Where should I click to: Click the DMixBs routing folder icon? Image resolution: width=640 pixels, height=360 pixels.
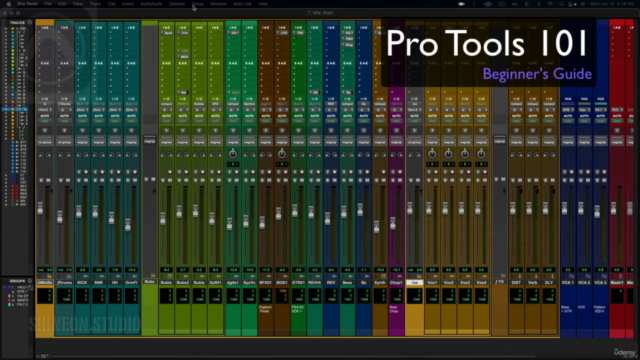tap(49, 276)
